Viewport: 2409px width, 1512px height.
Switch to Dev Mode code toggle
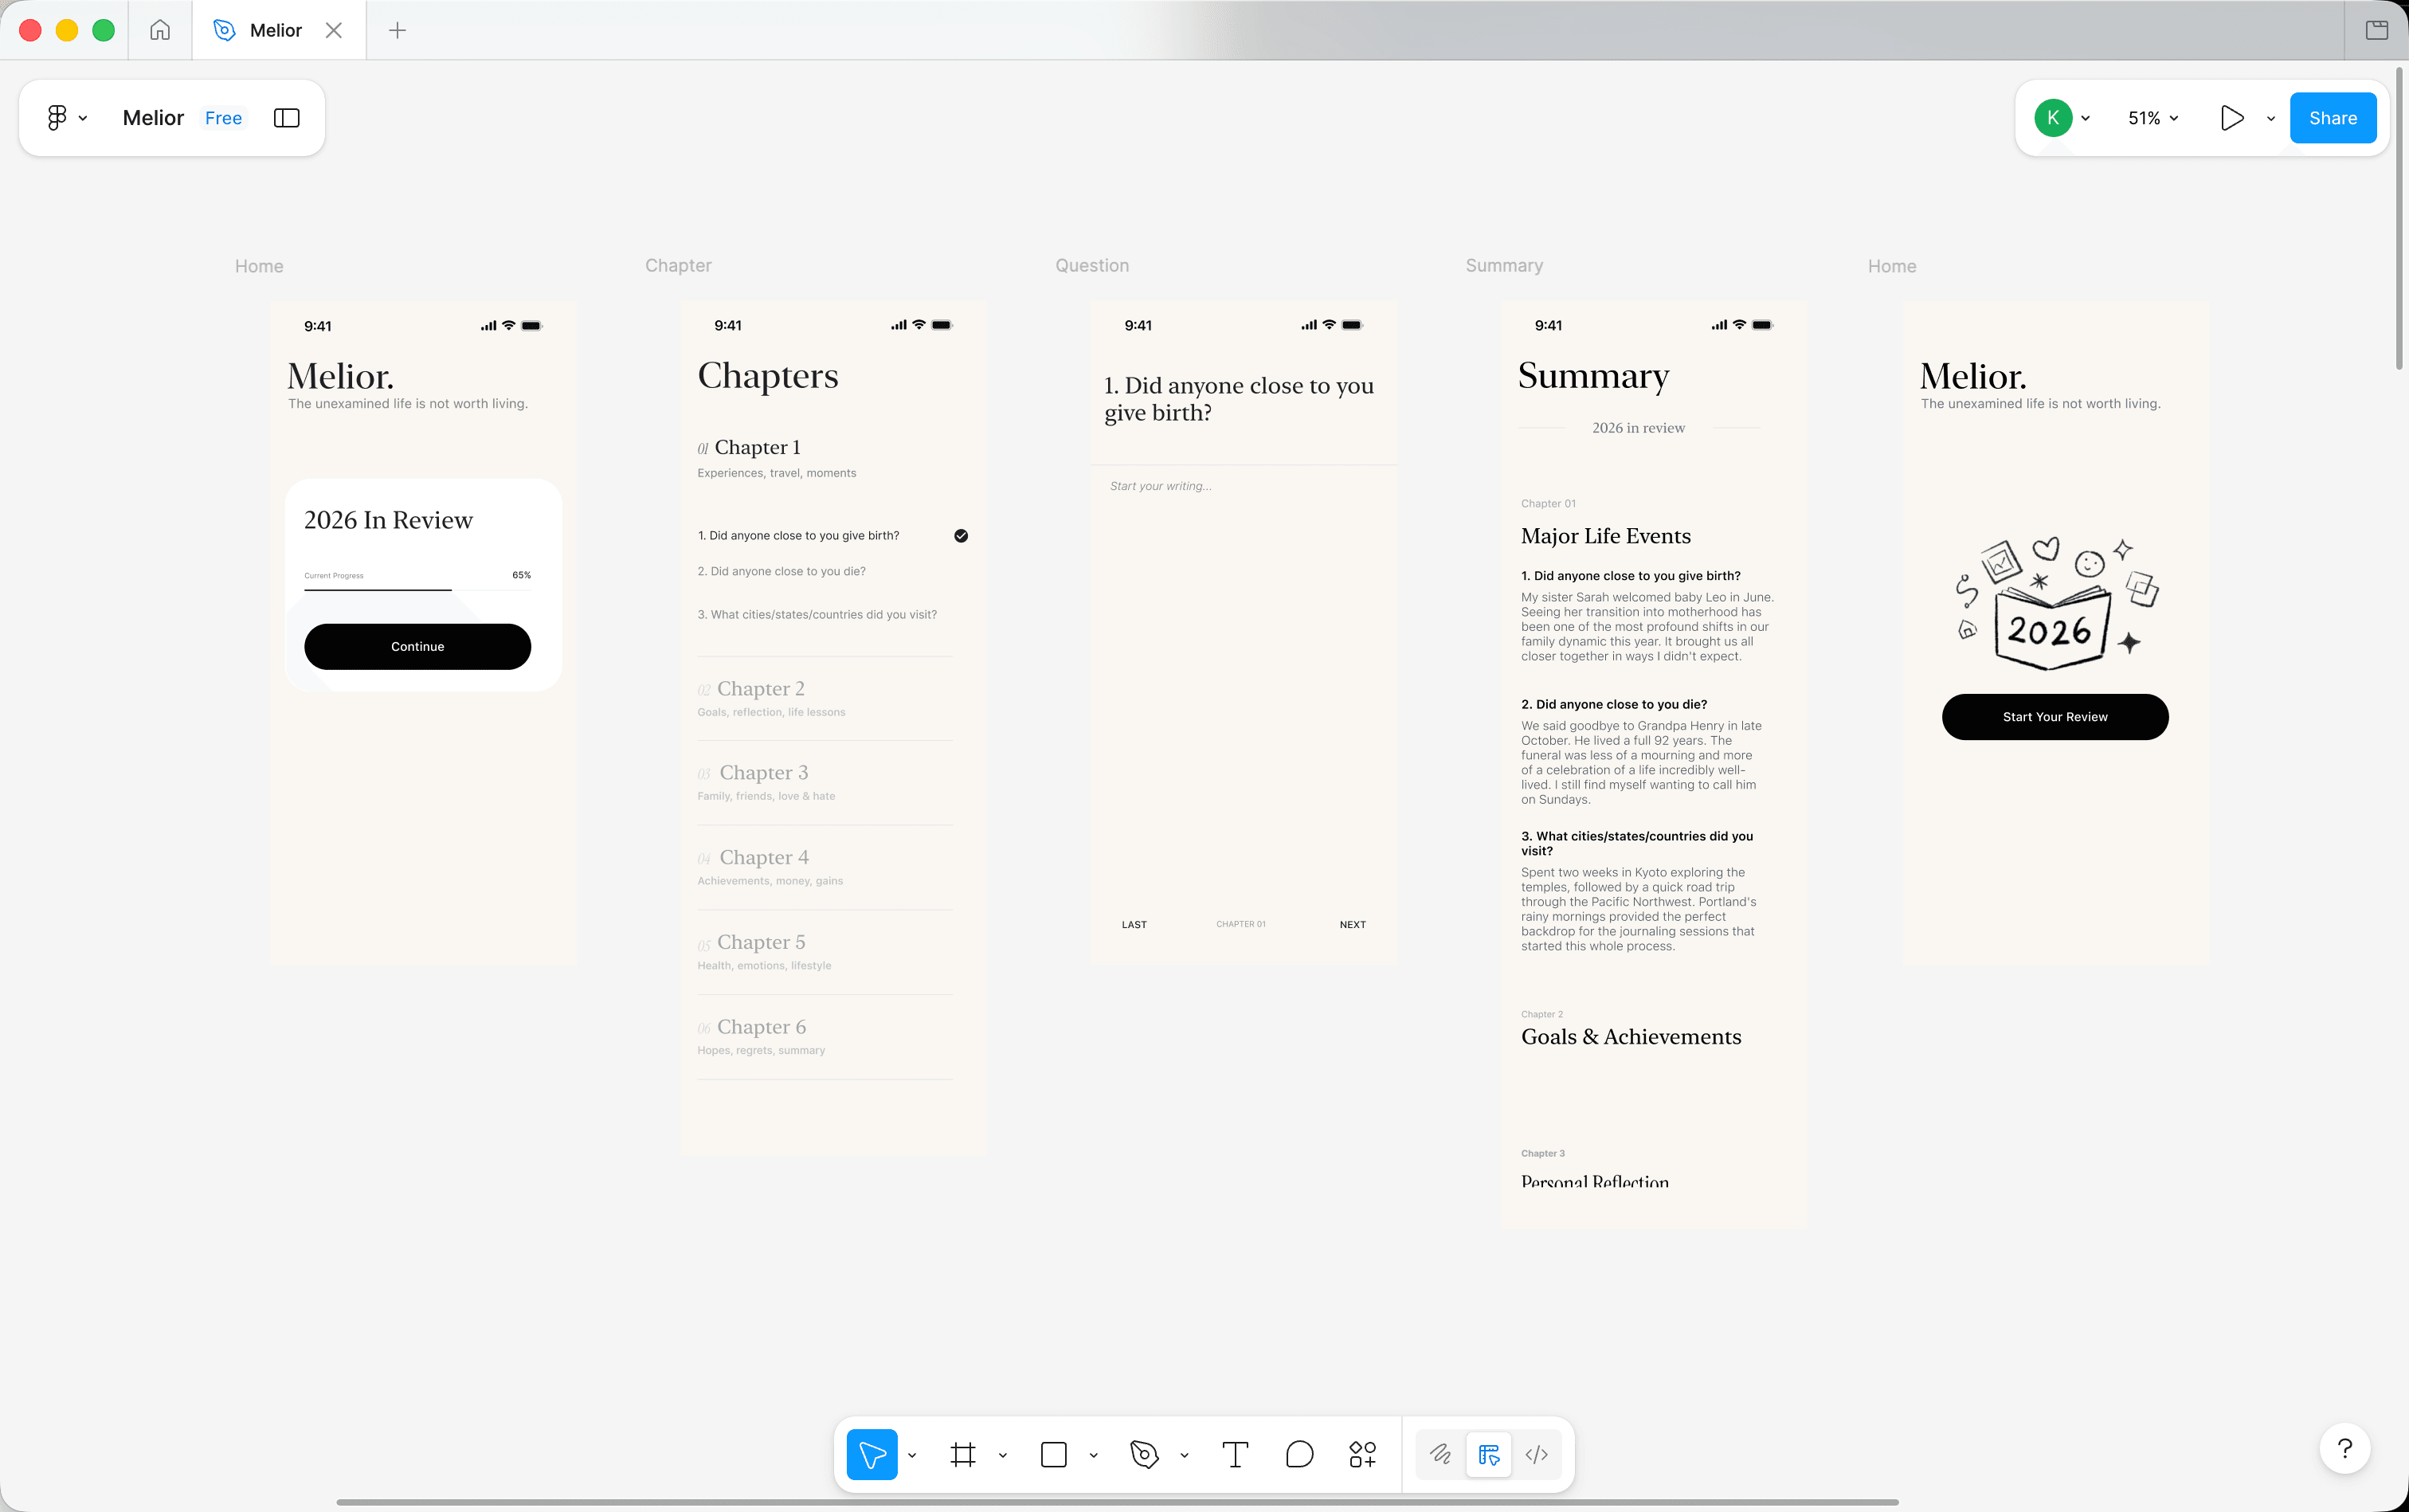tap(1537, 1454)
